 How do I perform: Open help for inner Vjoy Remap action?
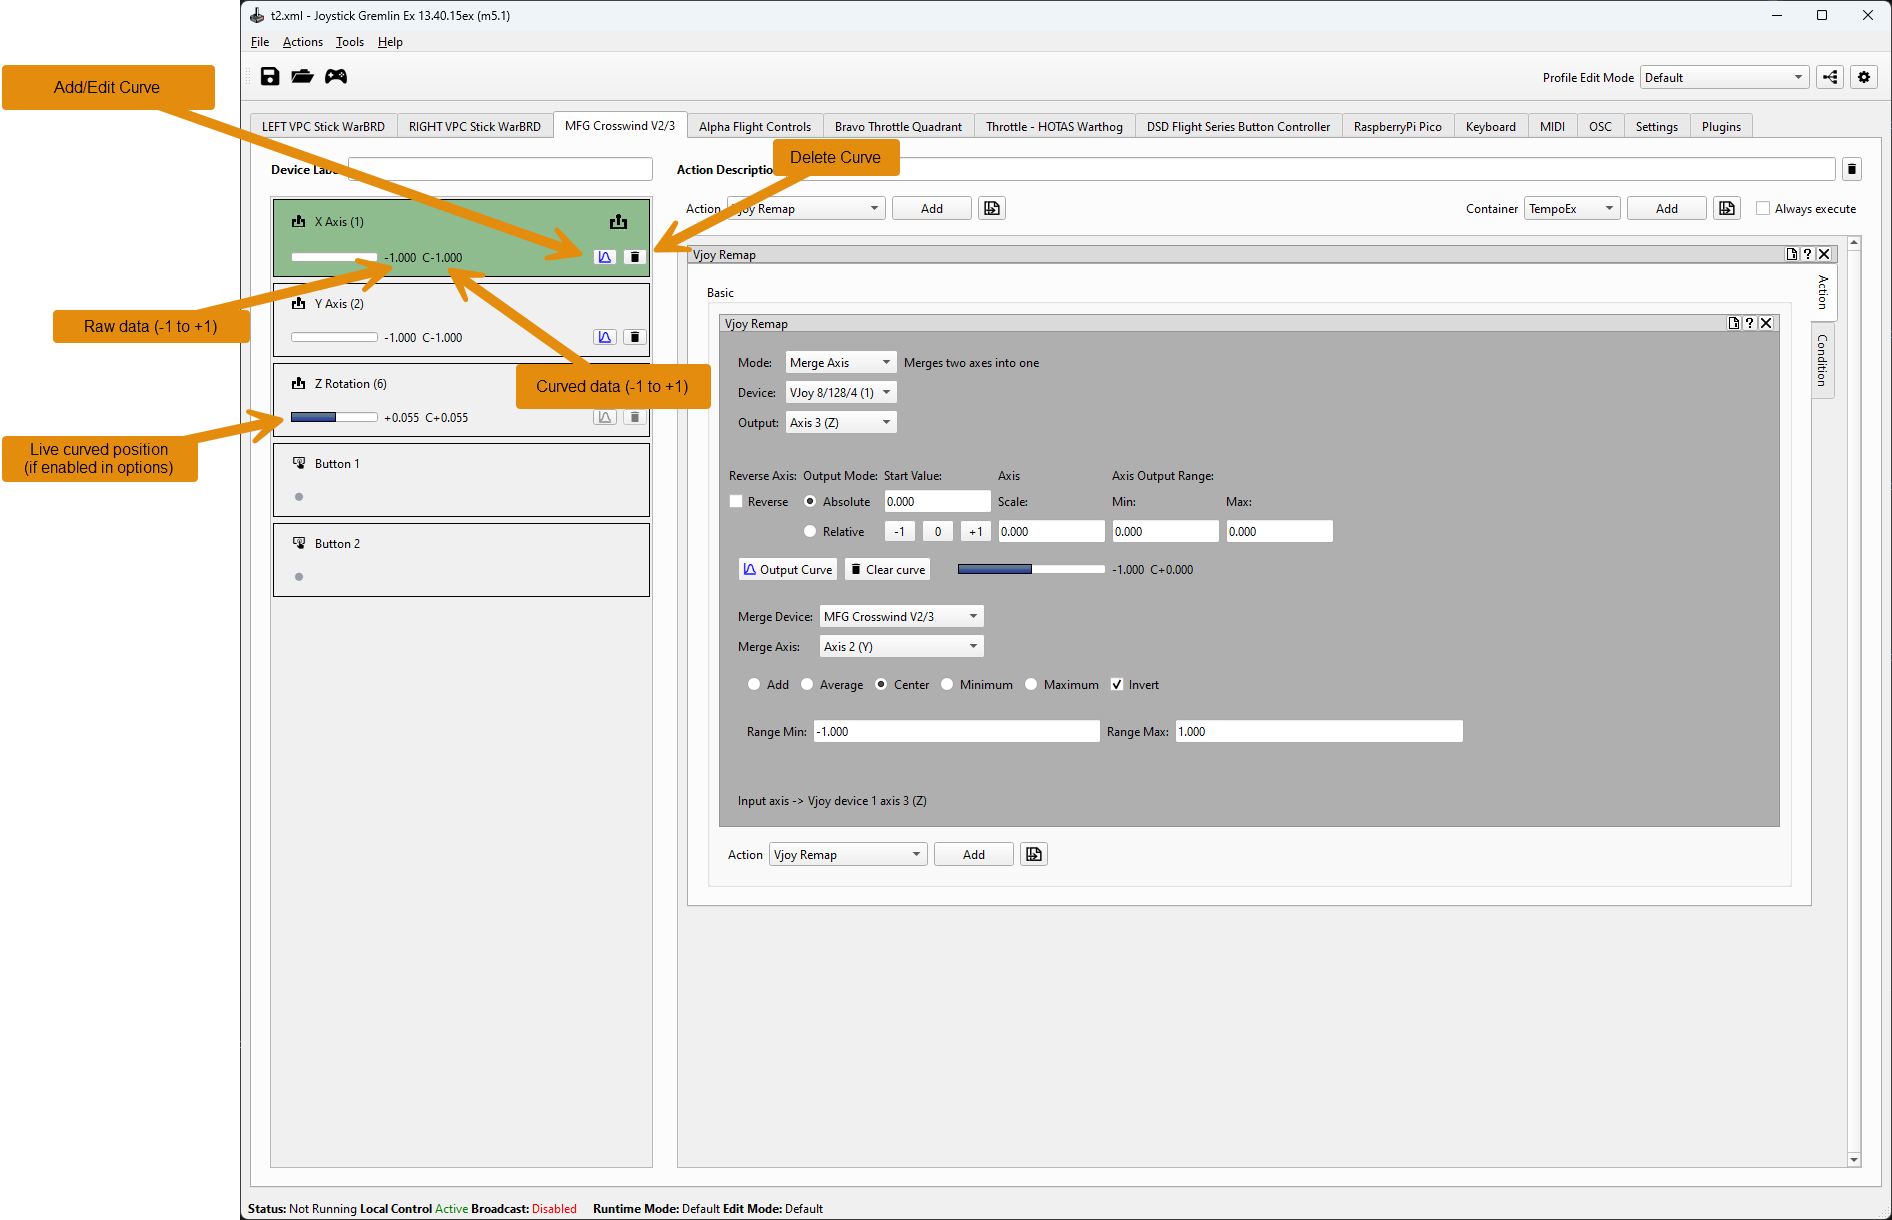click(x=1750, y=323)
